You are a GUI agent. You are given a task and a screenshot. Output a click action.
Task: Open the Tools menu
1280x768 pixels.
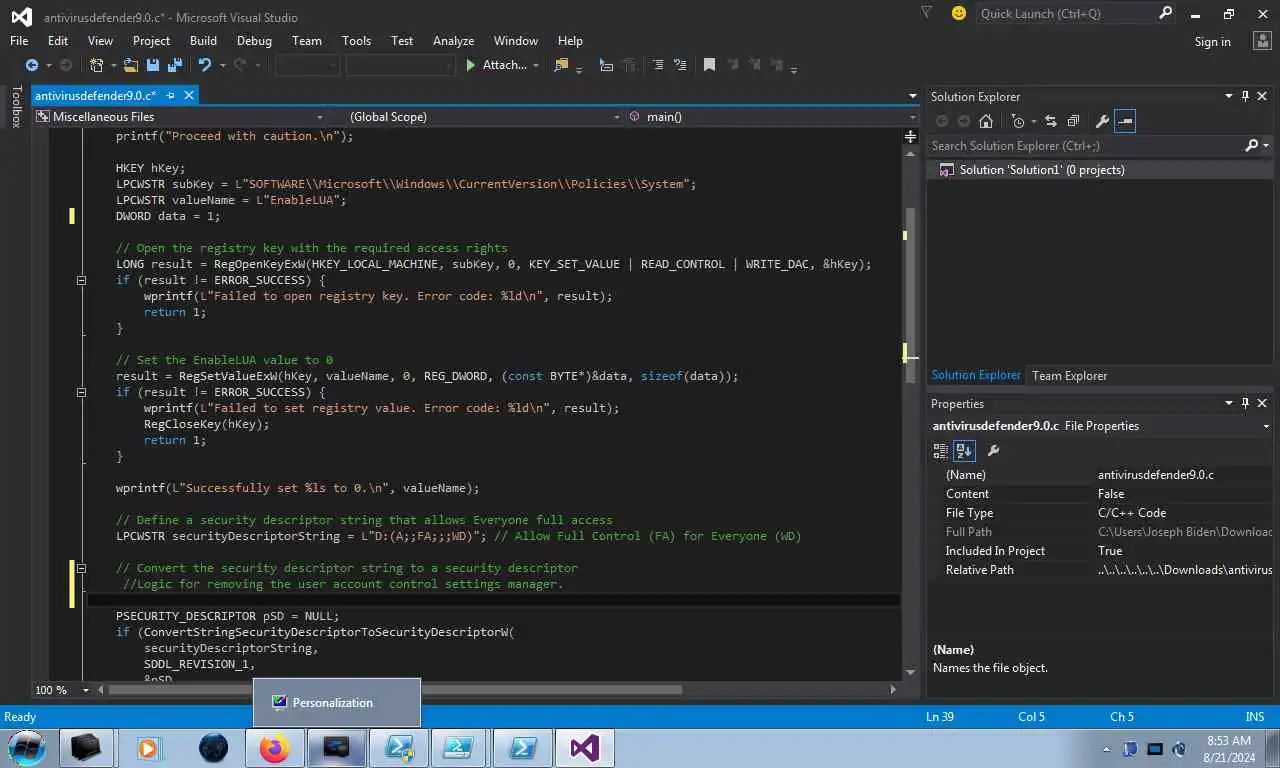(356, 41)
